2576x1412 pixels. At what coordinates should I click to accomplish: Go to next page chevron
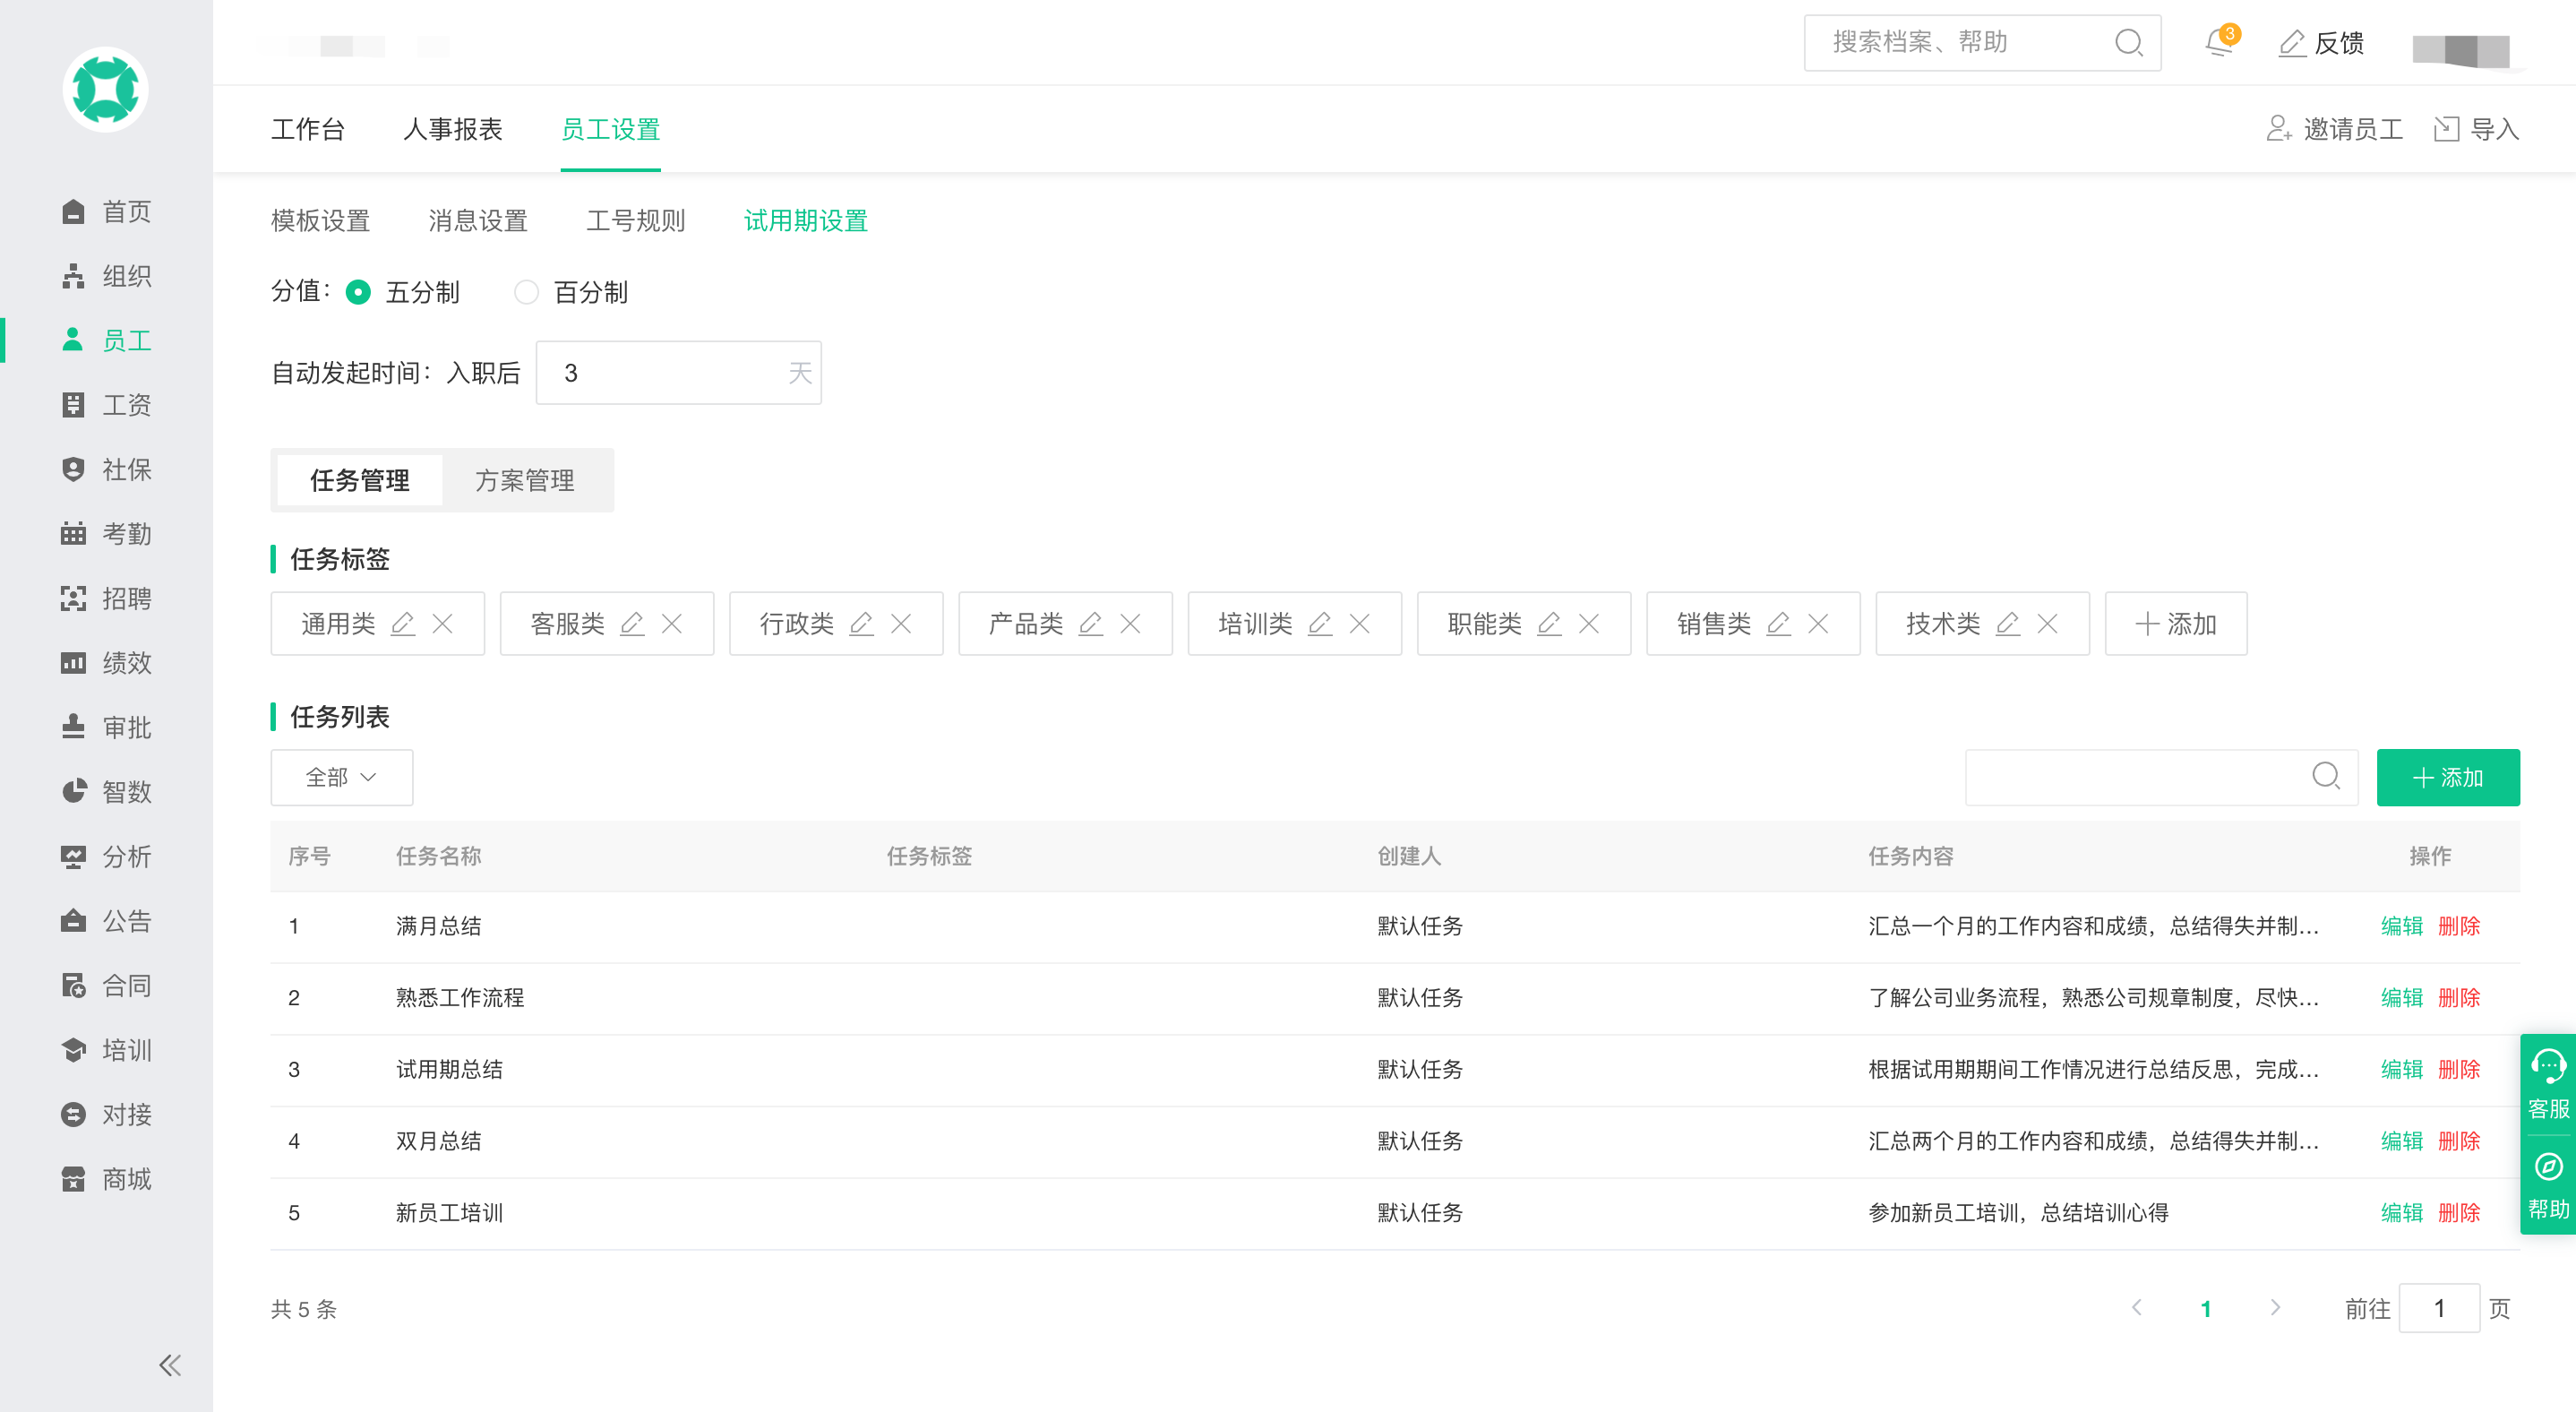pos(2275,1308)
